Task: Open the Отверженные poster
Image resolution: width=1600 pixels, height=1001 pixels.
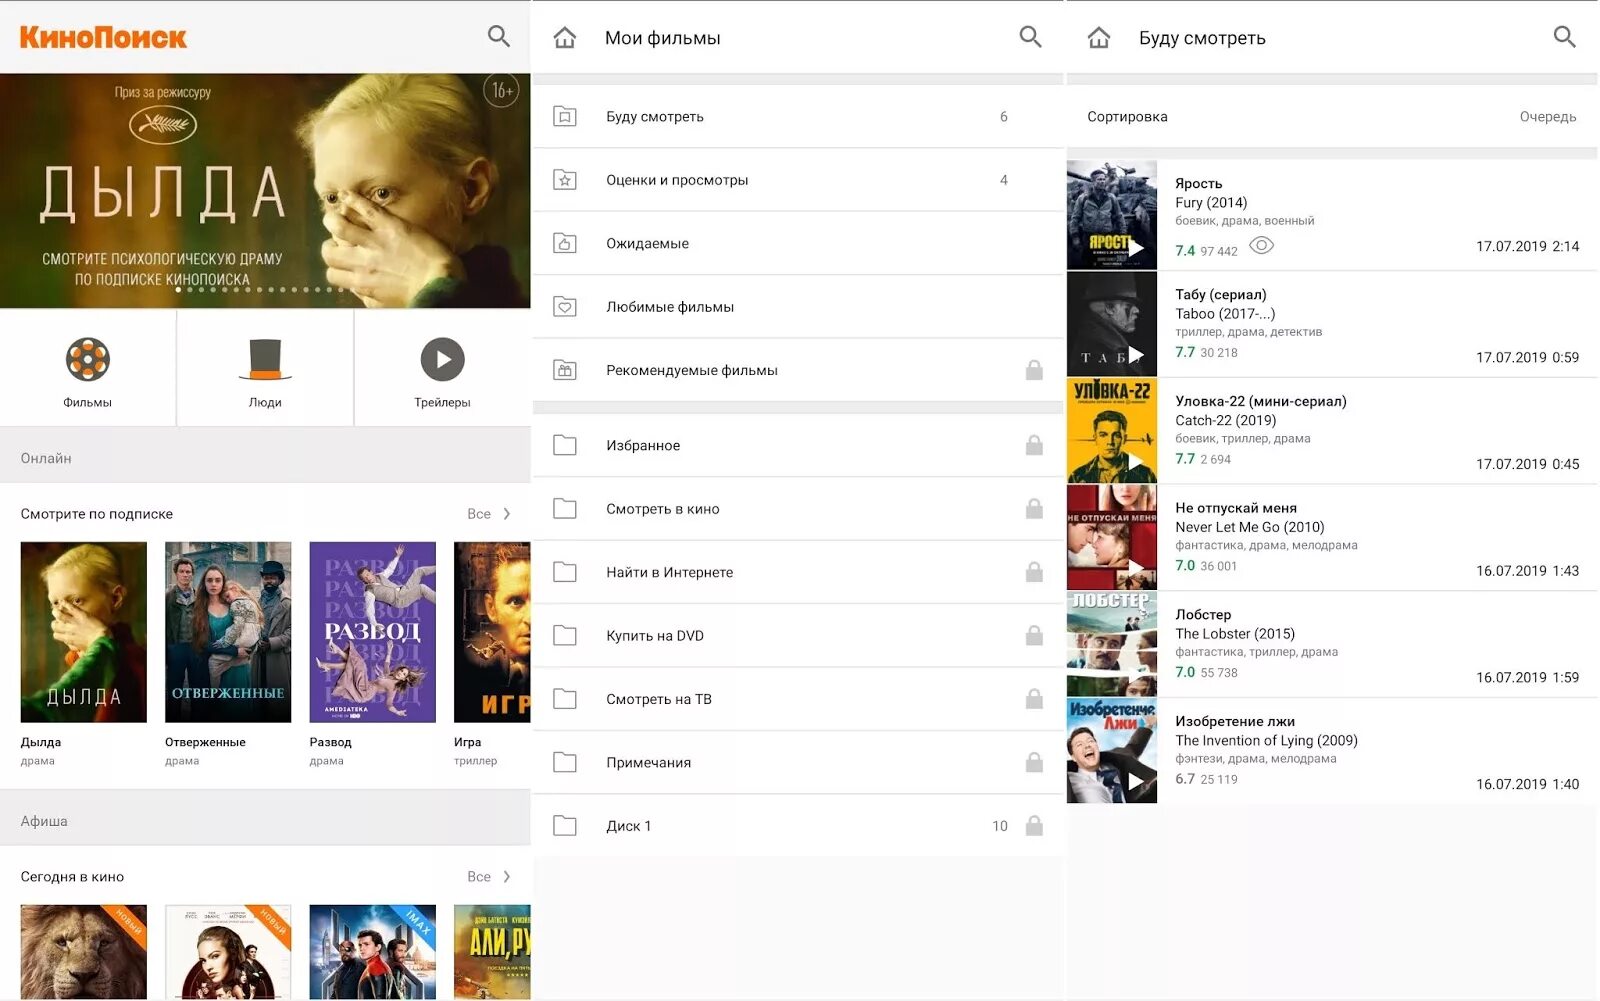Action: 228,632
